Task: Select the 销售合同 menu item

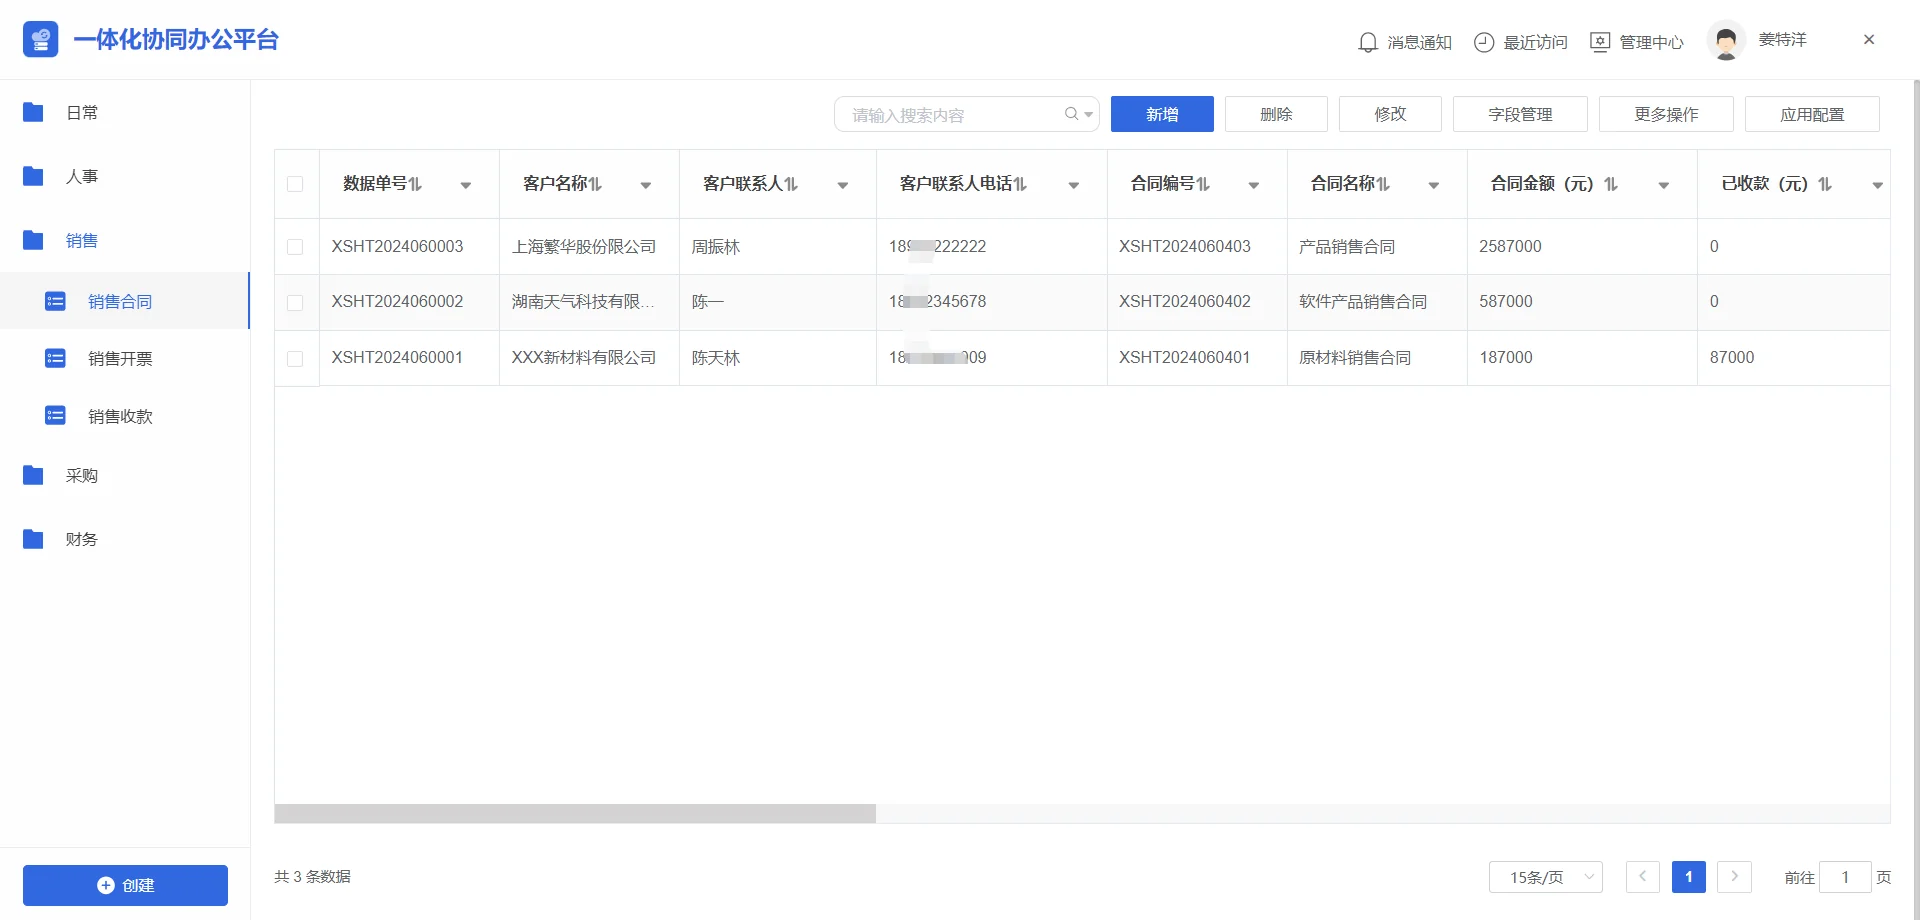Action: coord(125,301)
